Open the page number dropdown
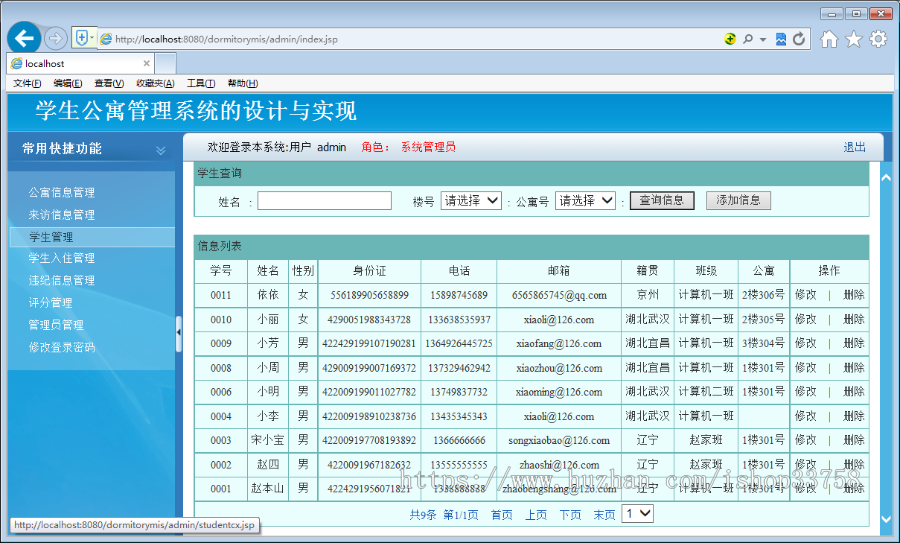This screenshot has width=900, height=543. [638, 514]
